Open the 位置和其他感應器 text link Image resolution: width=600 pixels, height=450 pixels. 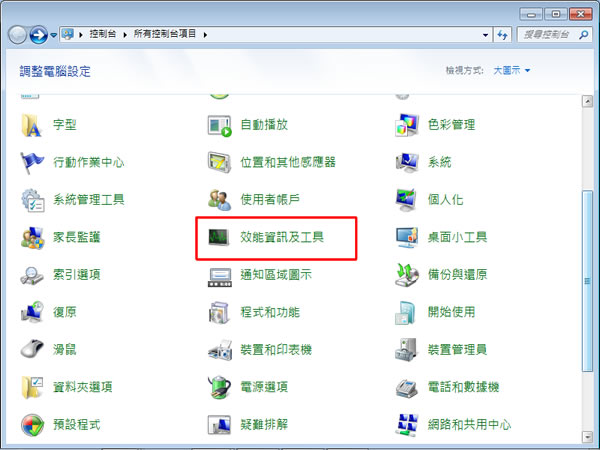pyautogui.click(x=288, y=162)
